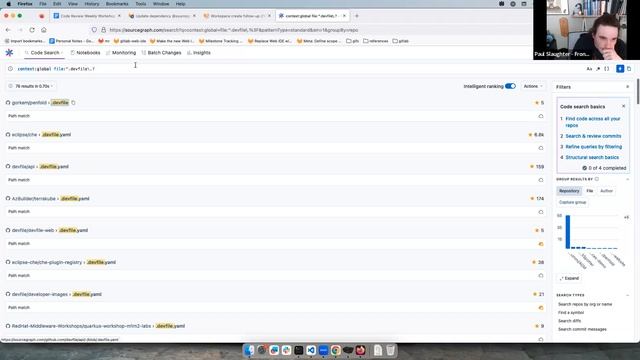The width and height of the screenshot is (640, 360).
Task: Select Author grouping option
Action: (607, 191)
